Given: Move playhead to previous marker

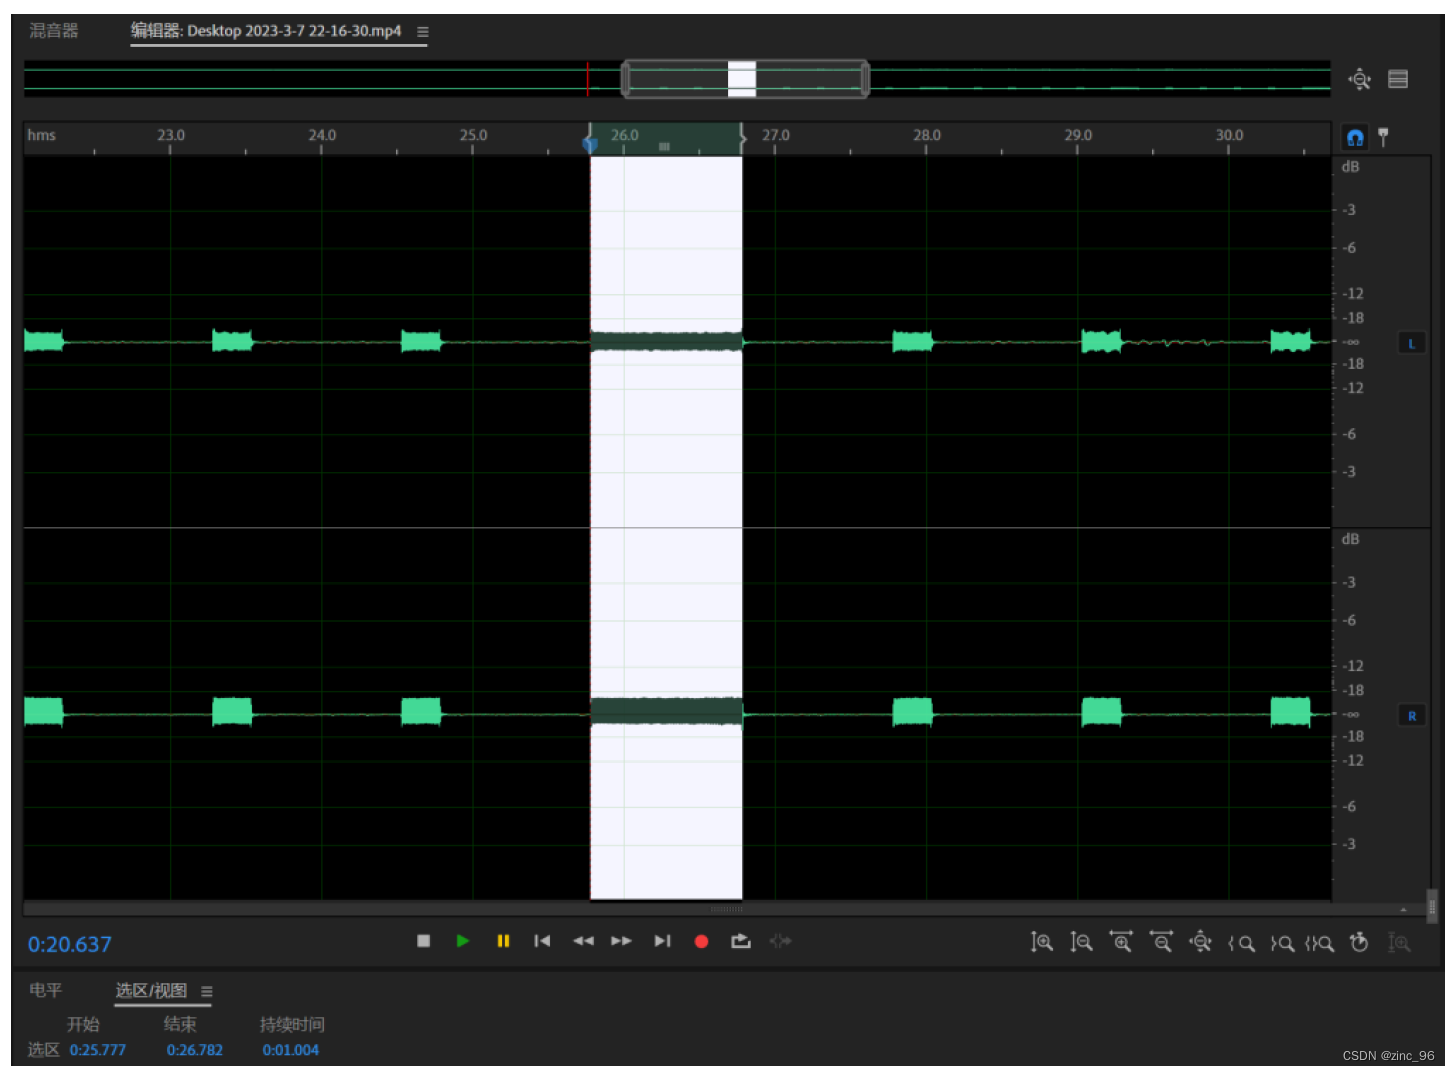Looking at the screenshot, I should pyautogui.click(x=542, y=941).
